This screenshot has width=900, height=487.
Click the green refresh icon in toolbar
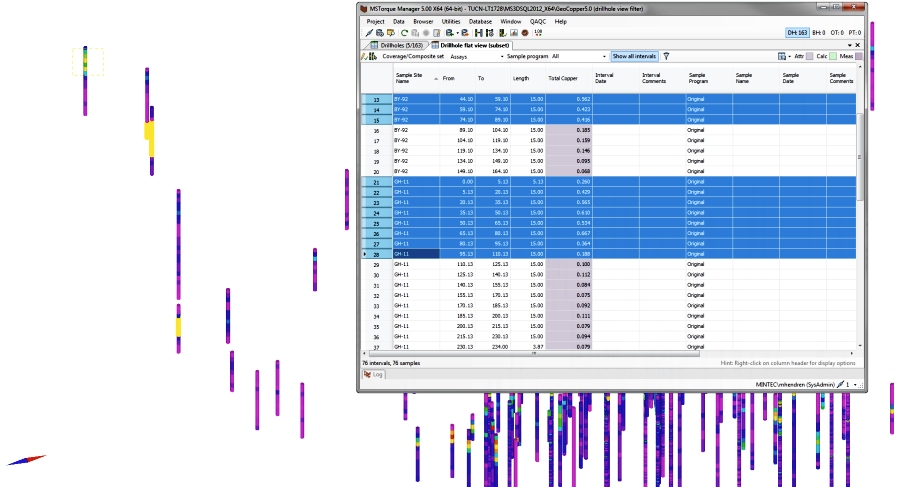(x=404, y=33)
